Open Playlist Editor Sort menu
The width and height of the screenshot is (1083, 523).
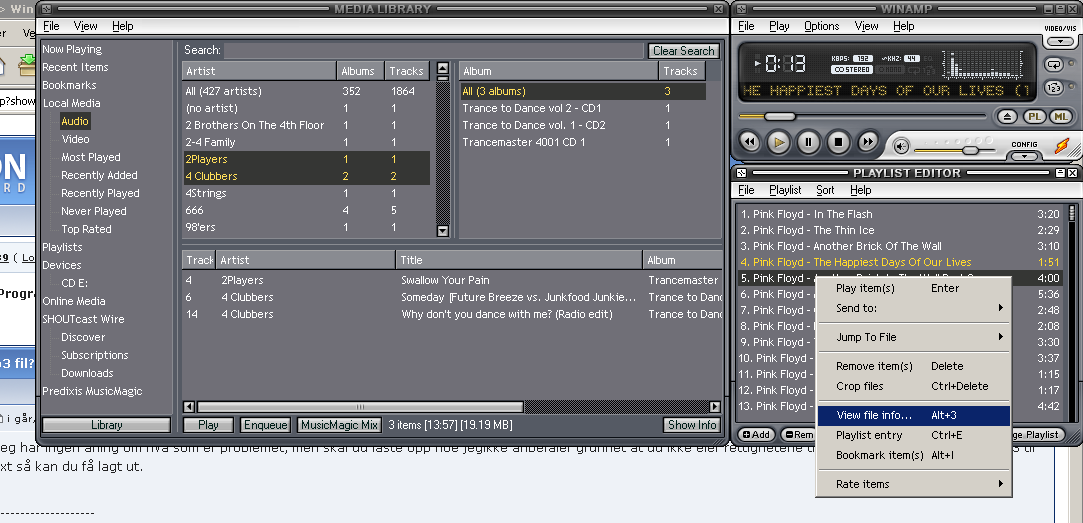click(x=825, y=190)
